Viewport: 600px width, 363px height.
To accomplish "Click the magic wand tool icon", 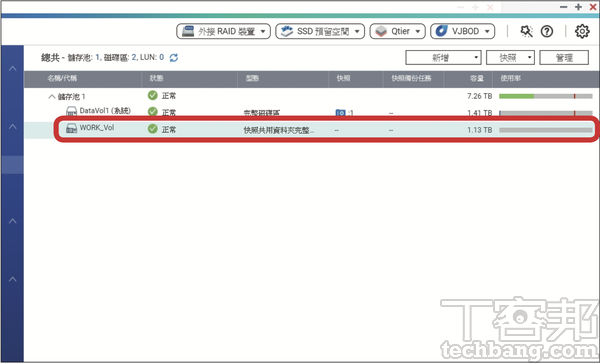I will pyautogui.click(x=527, y=31).
